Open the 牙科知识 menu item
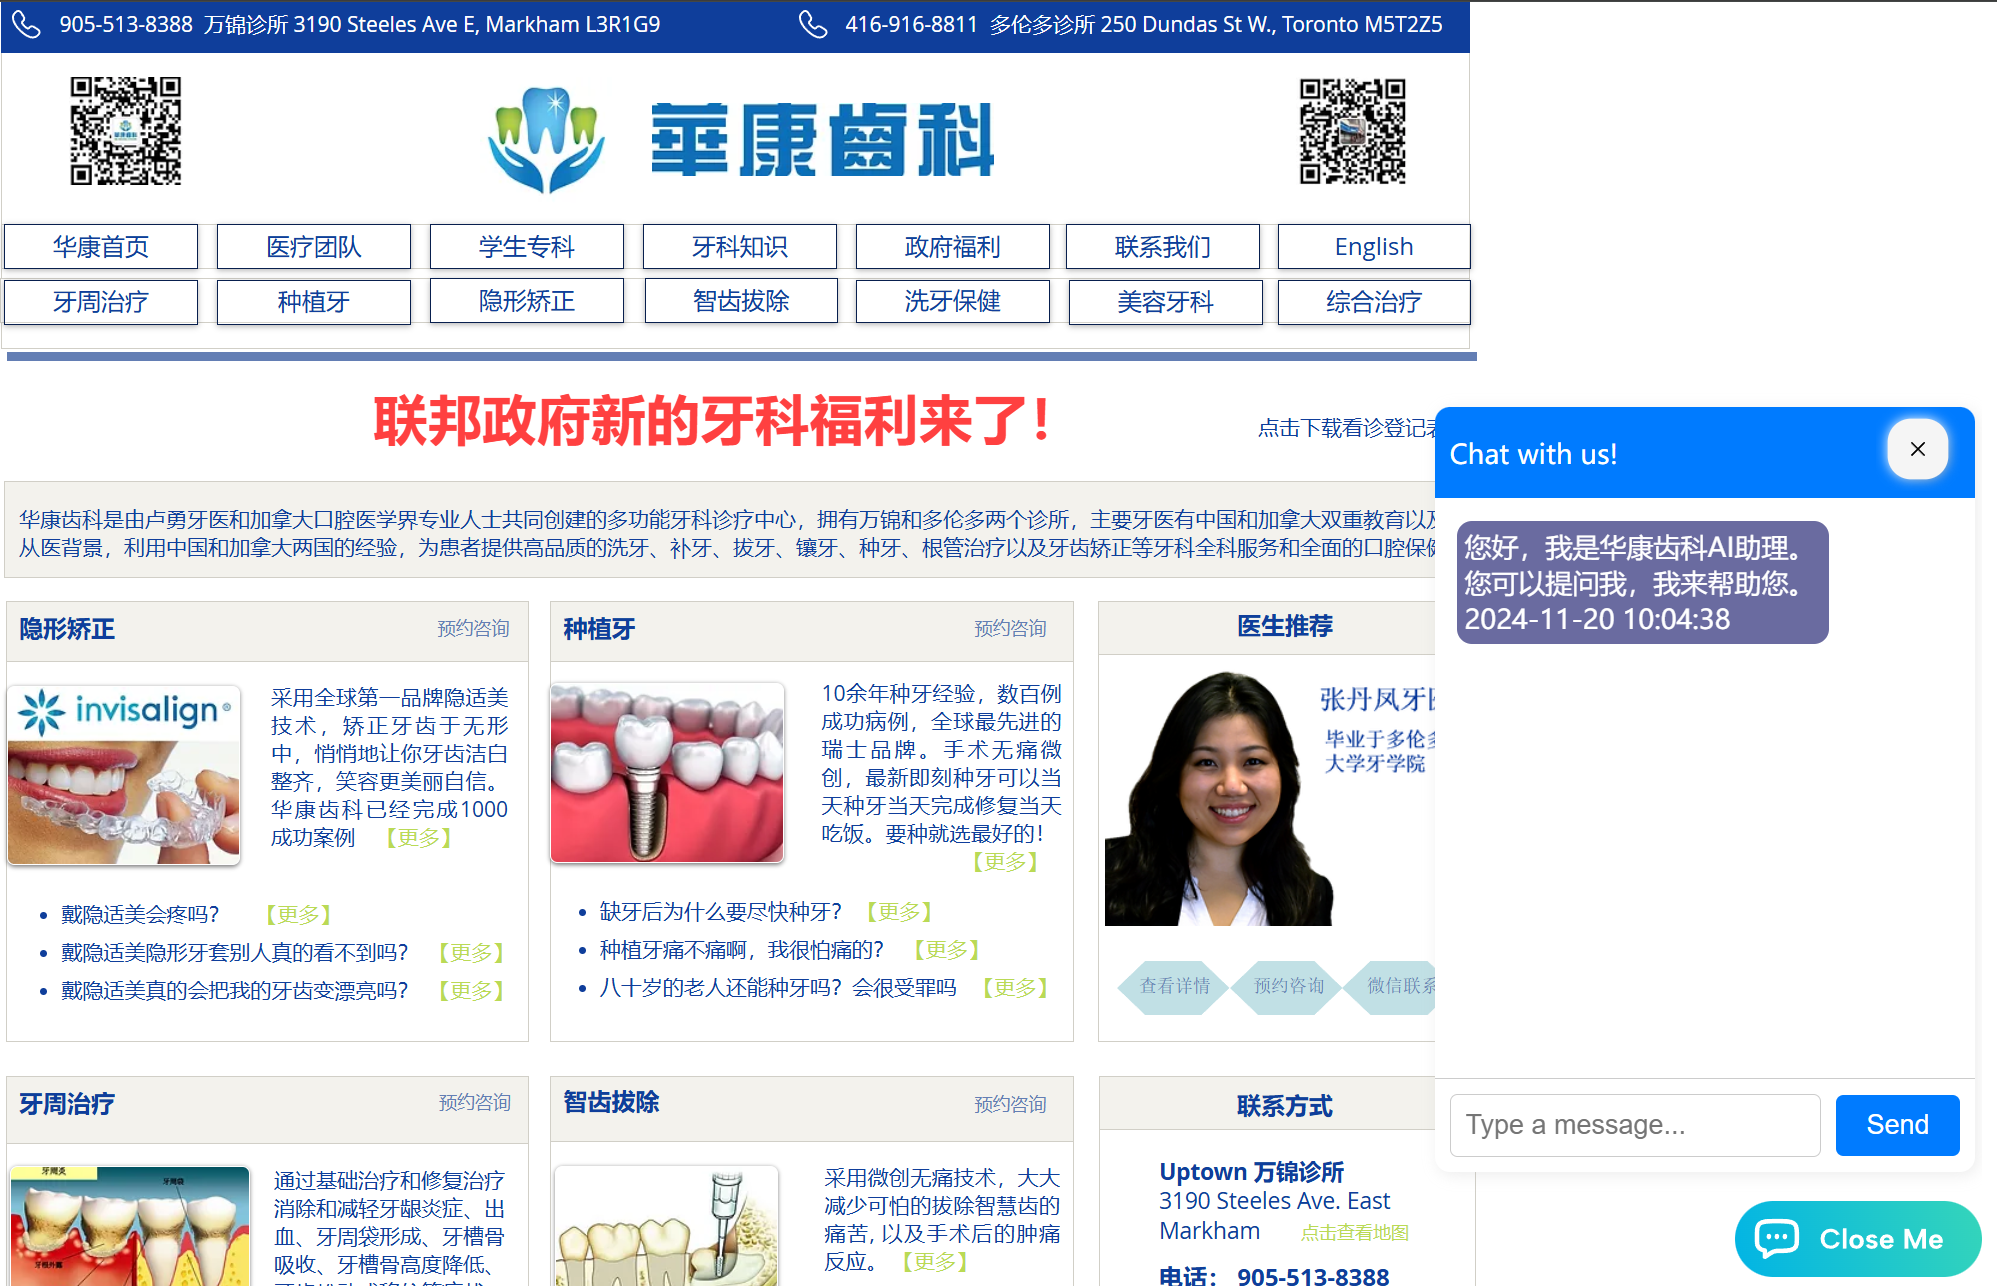 pyautogui.click(x=739, y=246)
